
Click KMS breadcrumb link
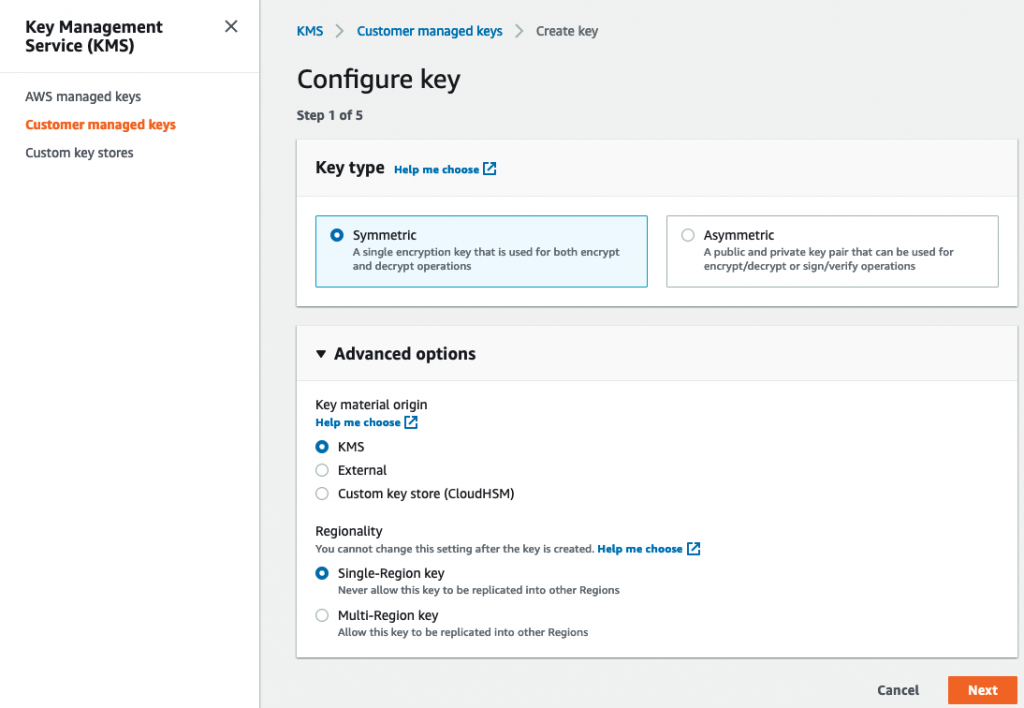(x=310, y=31)
